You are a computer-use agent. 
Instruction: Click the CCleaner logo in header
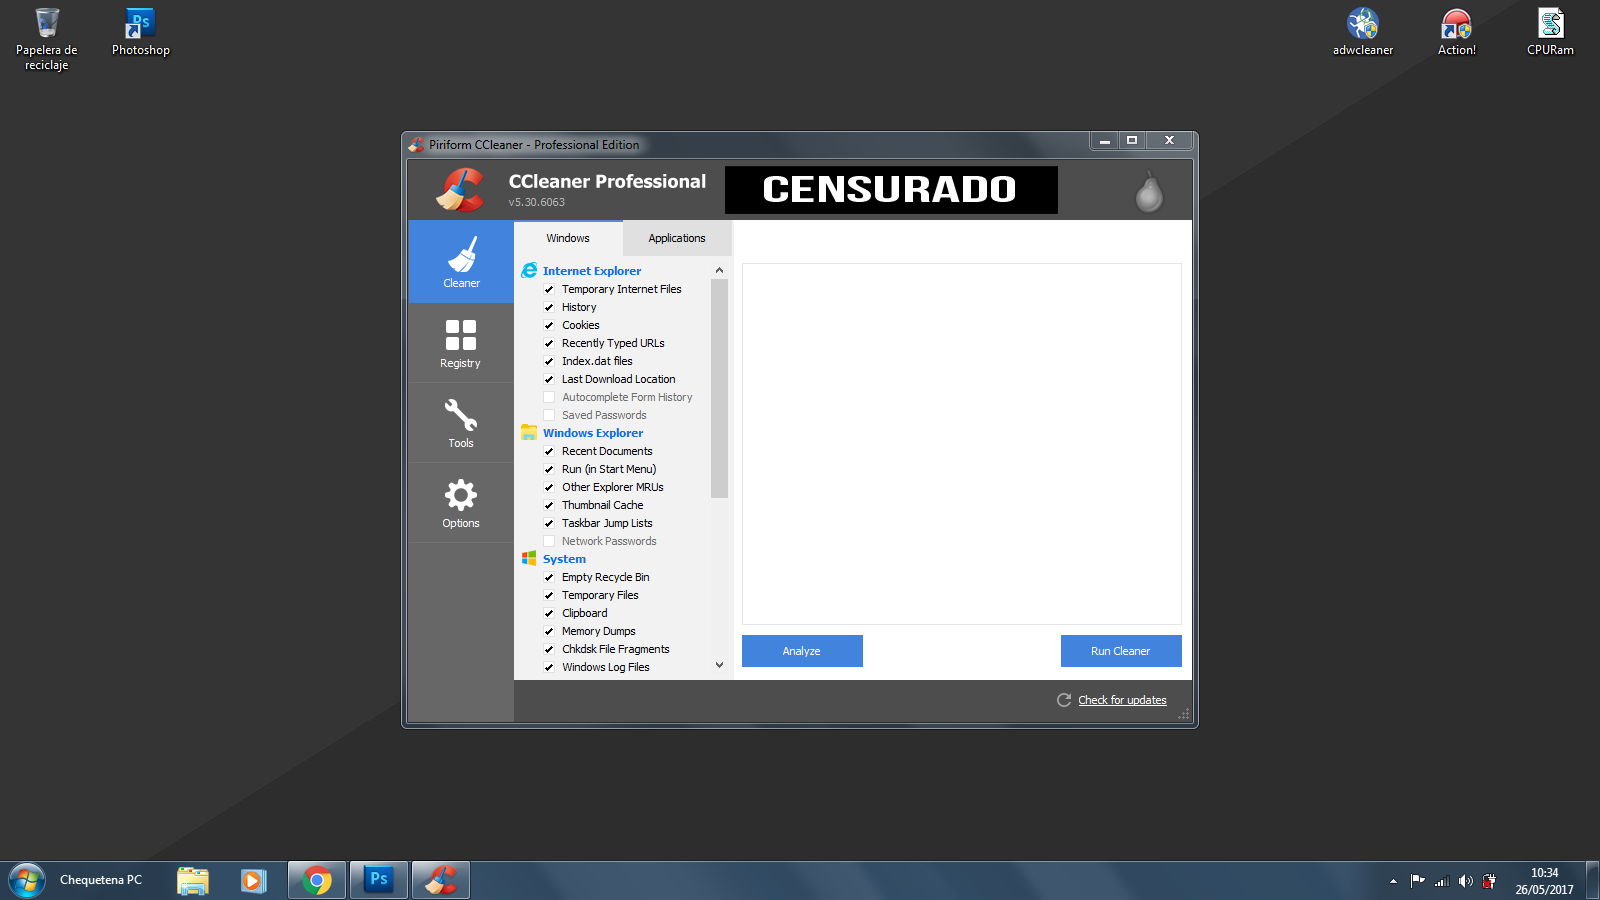(460, 189)
